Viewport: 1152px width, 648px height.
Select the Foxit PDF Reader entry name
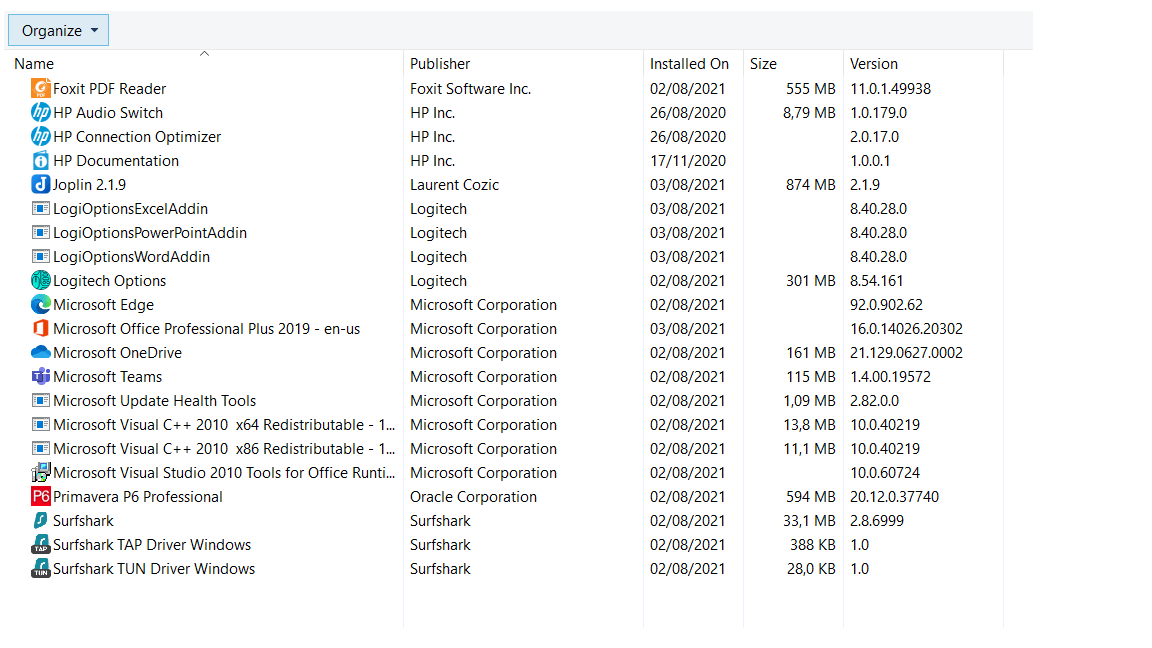pos(109,89)
